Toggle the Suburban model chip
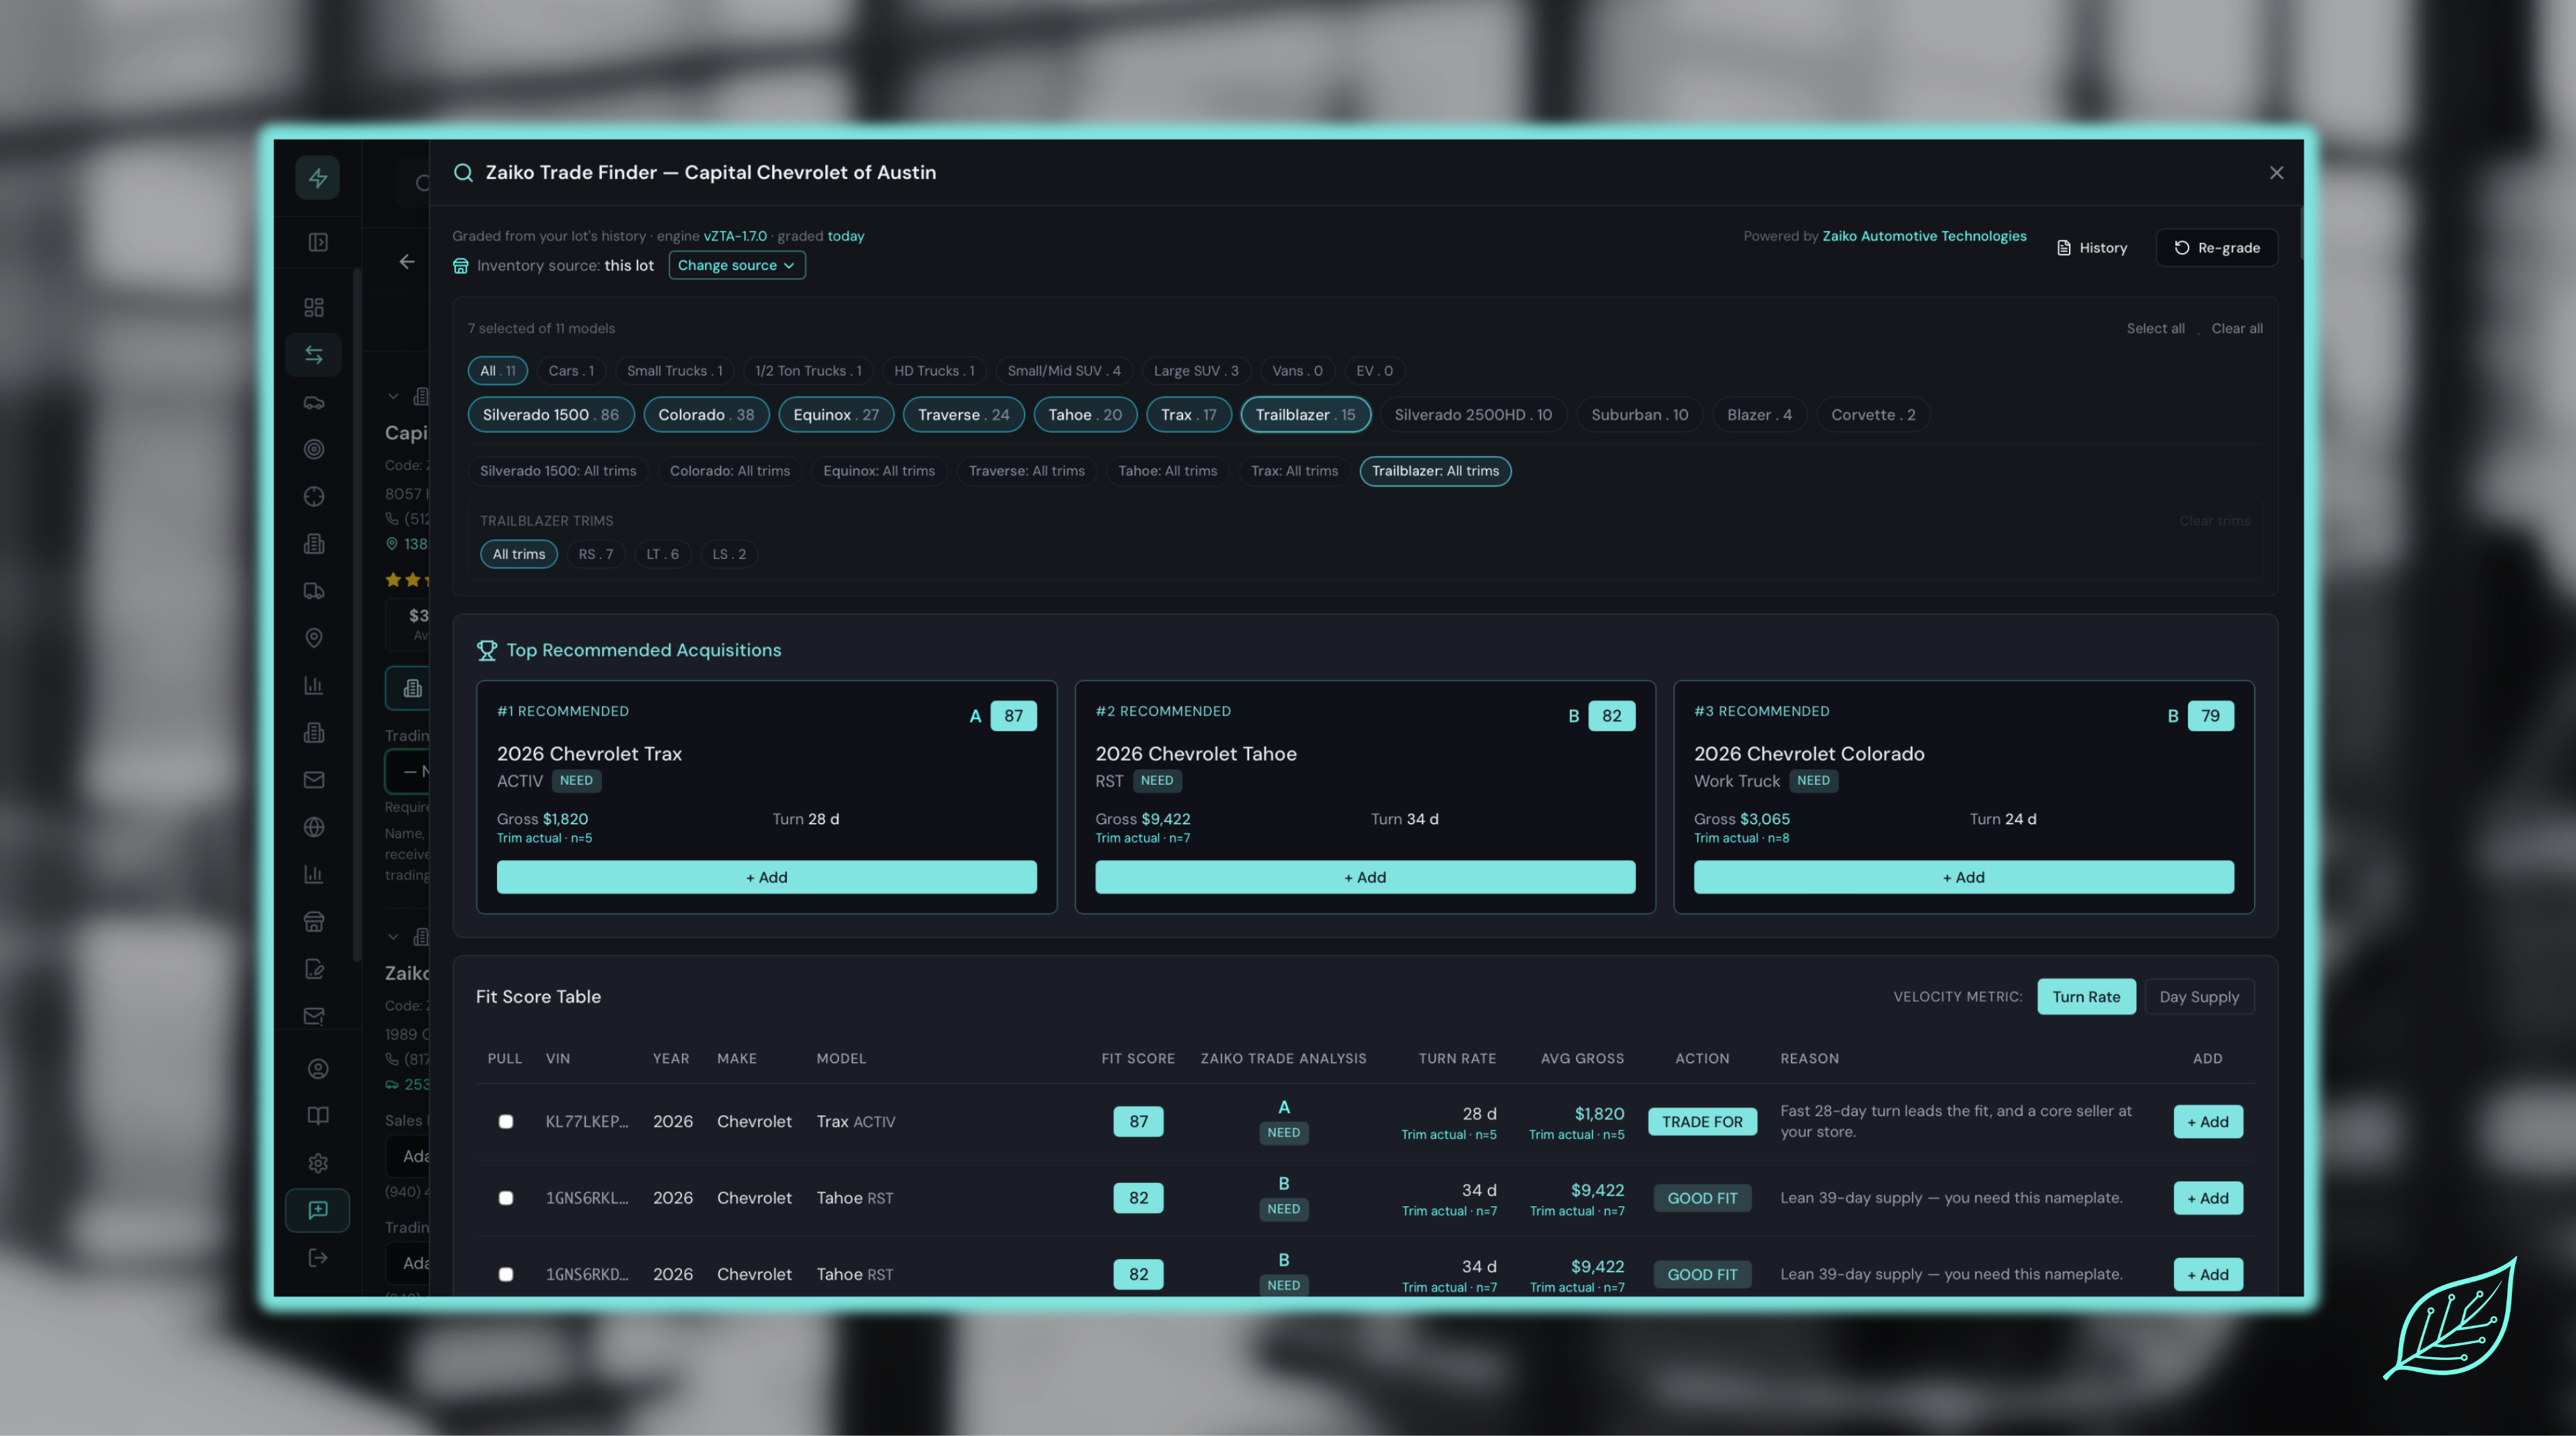Viewport: 2576px width, 1436px height. pyautogui.click(x=1639, y=415)
